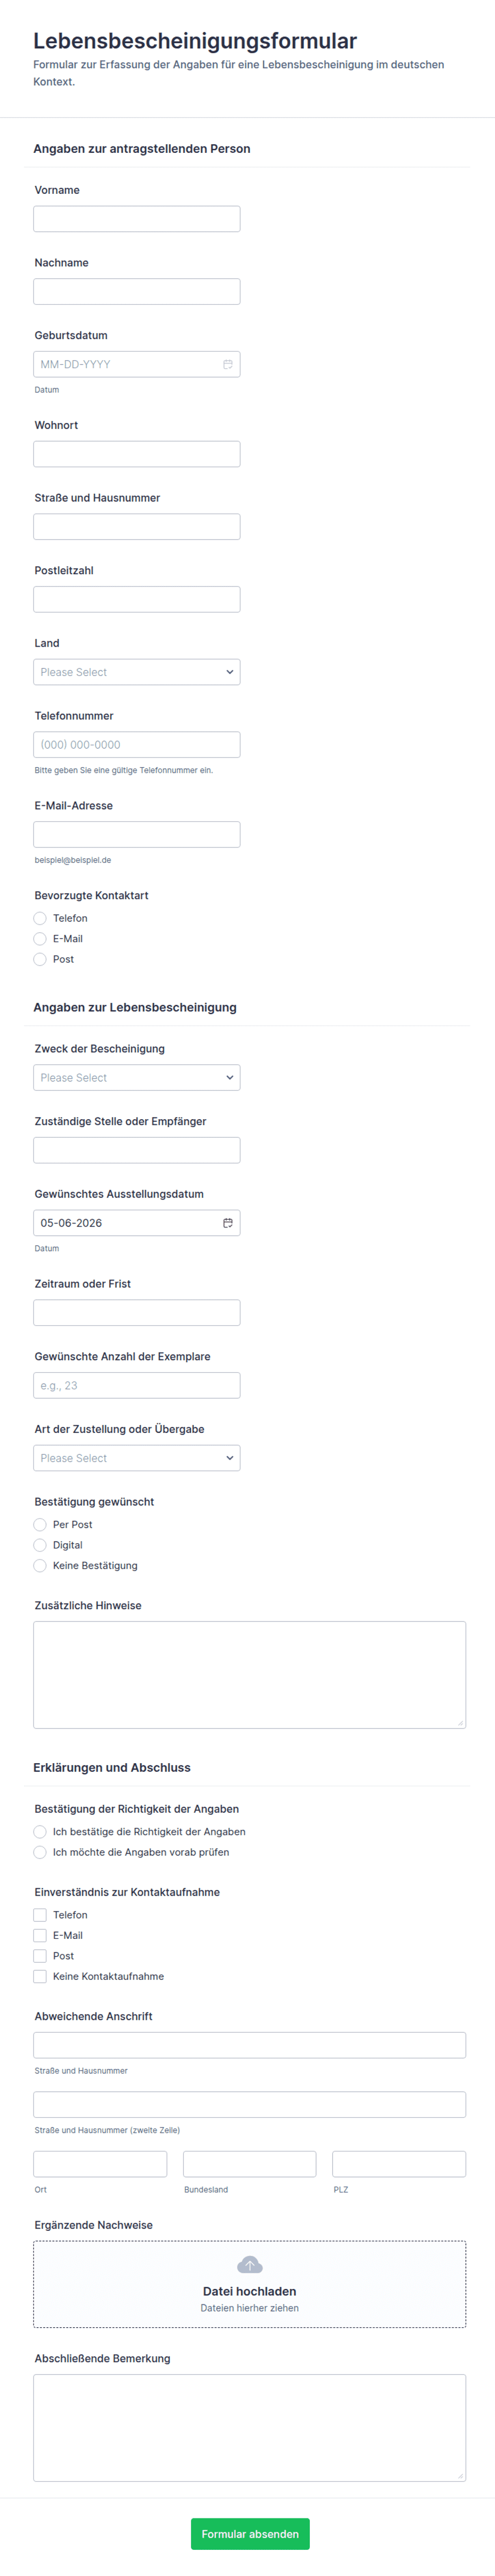Viewport: 495px width, 2576px height.
Task: Click the Gewünschte Anzahl der Exemplare field
Action: (x=137, y=1385)
